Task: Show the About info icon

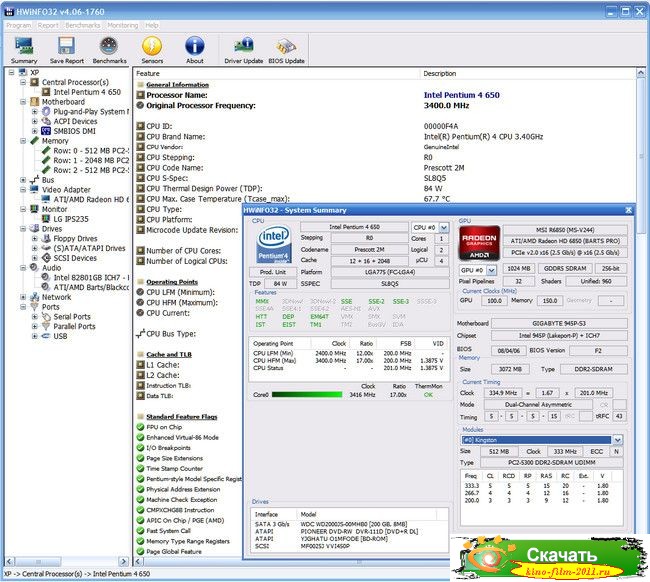Action: tap(194, 50)
